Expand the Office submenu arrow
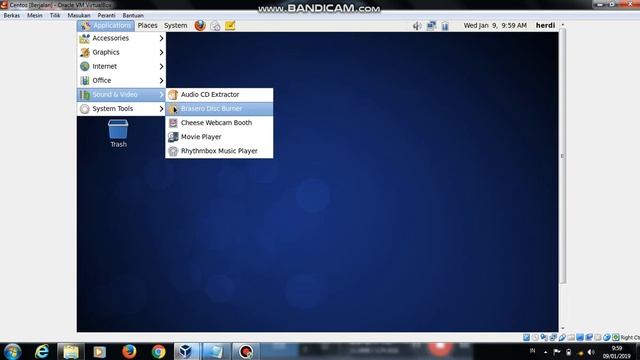The image size is (640, 360). (x=161, y=80)
